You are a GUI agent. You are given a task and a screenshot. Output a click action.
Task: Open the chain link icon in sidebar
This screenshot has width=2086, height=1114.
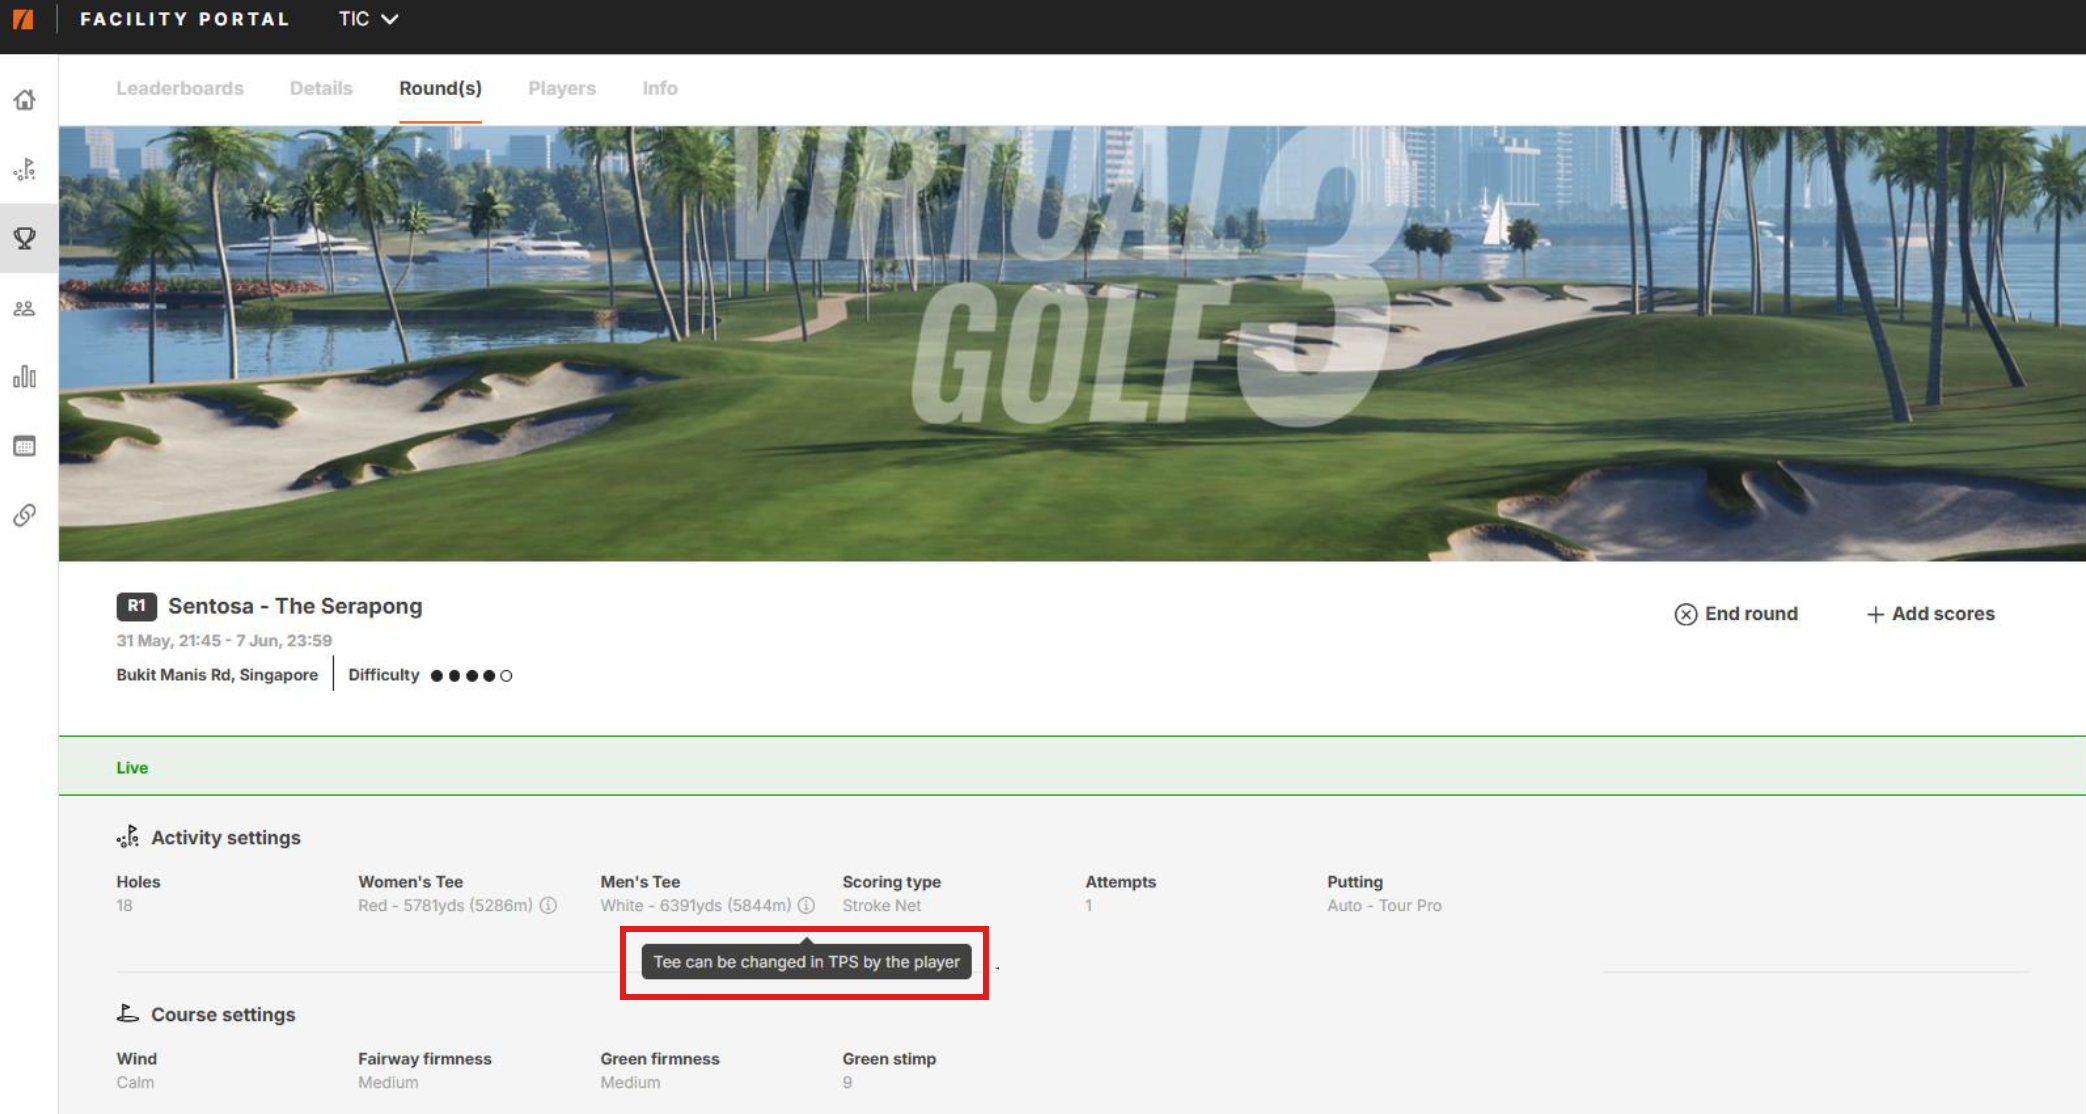point(25,515)
